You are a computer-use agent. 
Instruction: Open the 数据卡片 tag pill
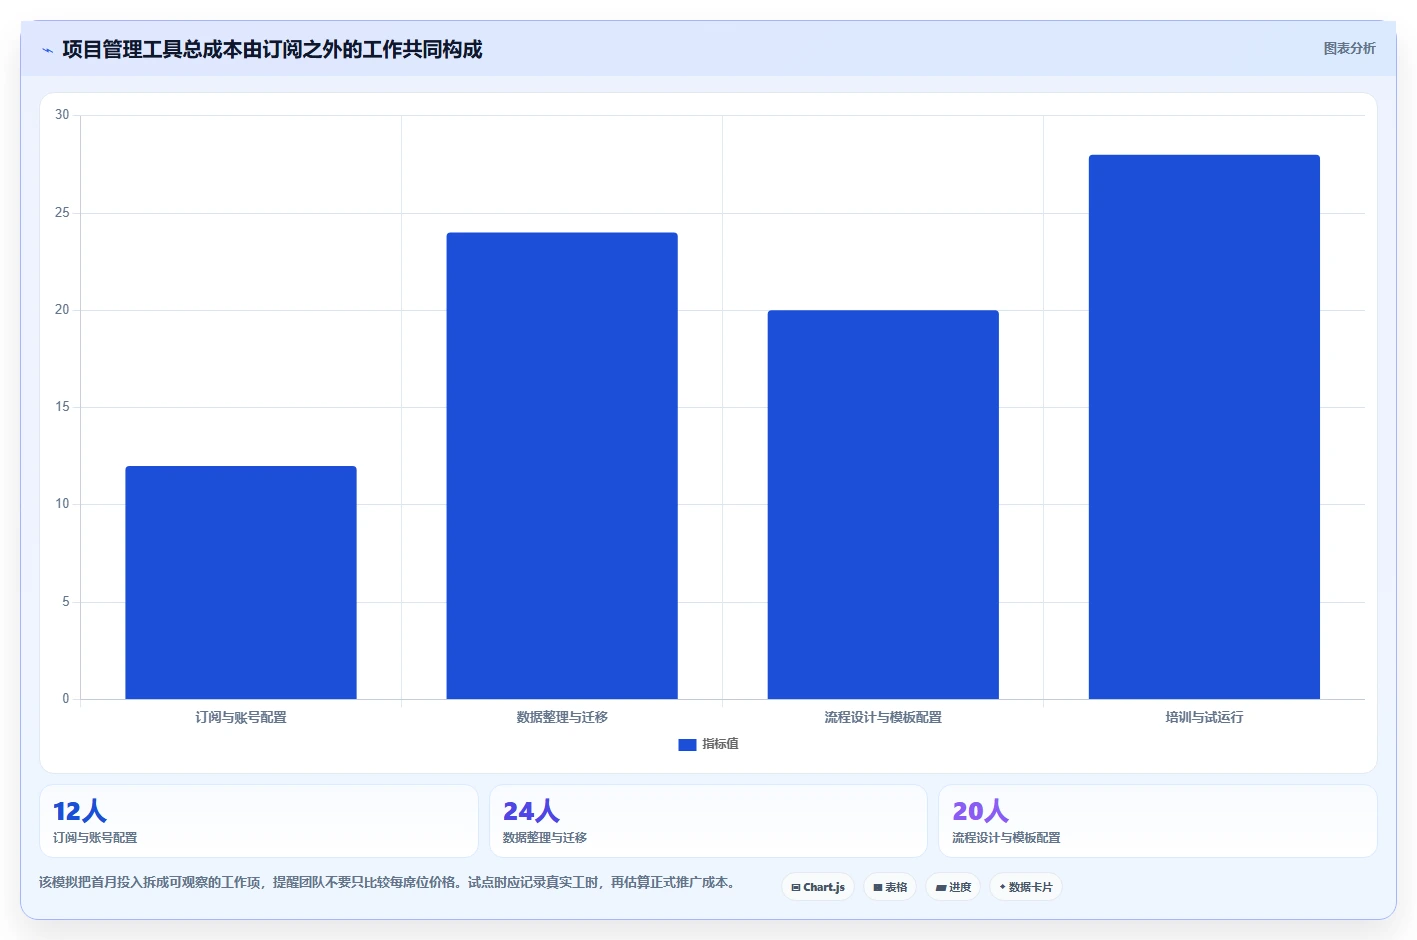pos(1026,887)
